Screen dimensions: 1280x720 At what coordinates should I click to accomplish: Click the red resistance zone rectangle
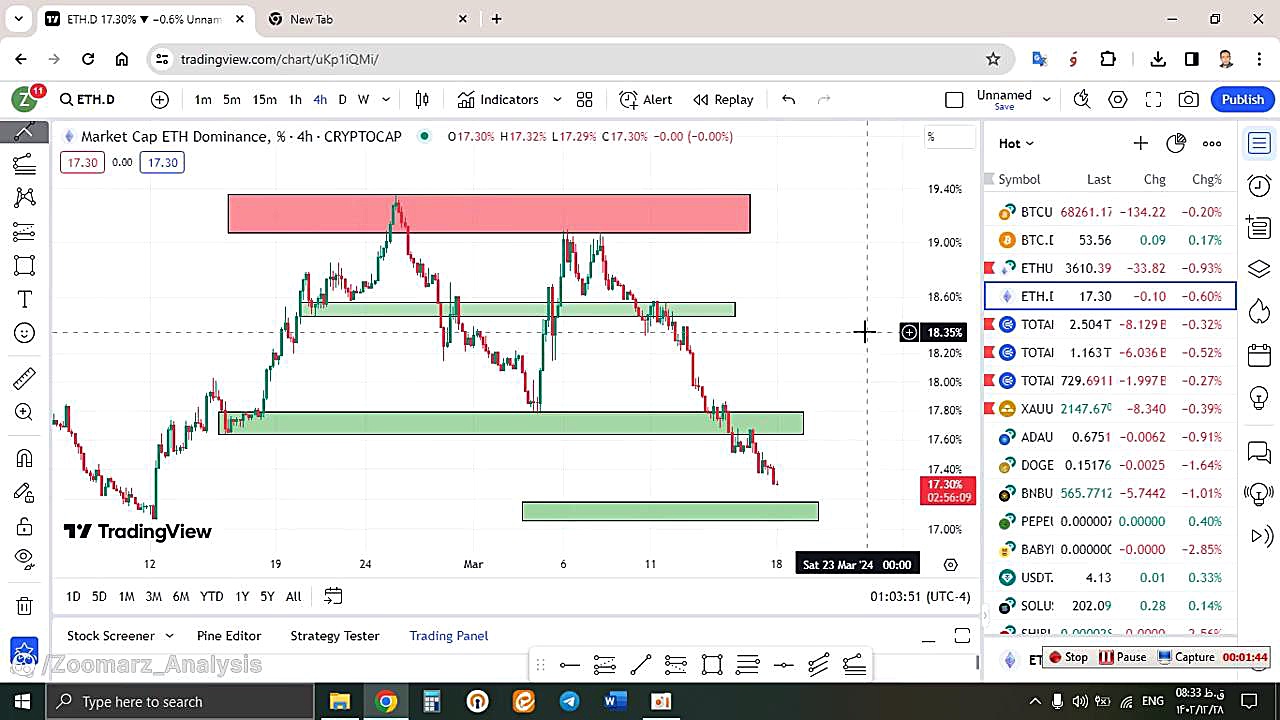point(489,214)
